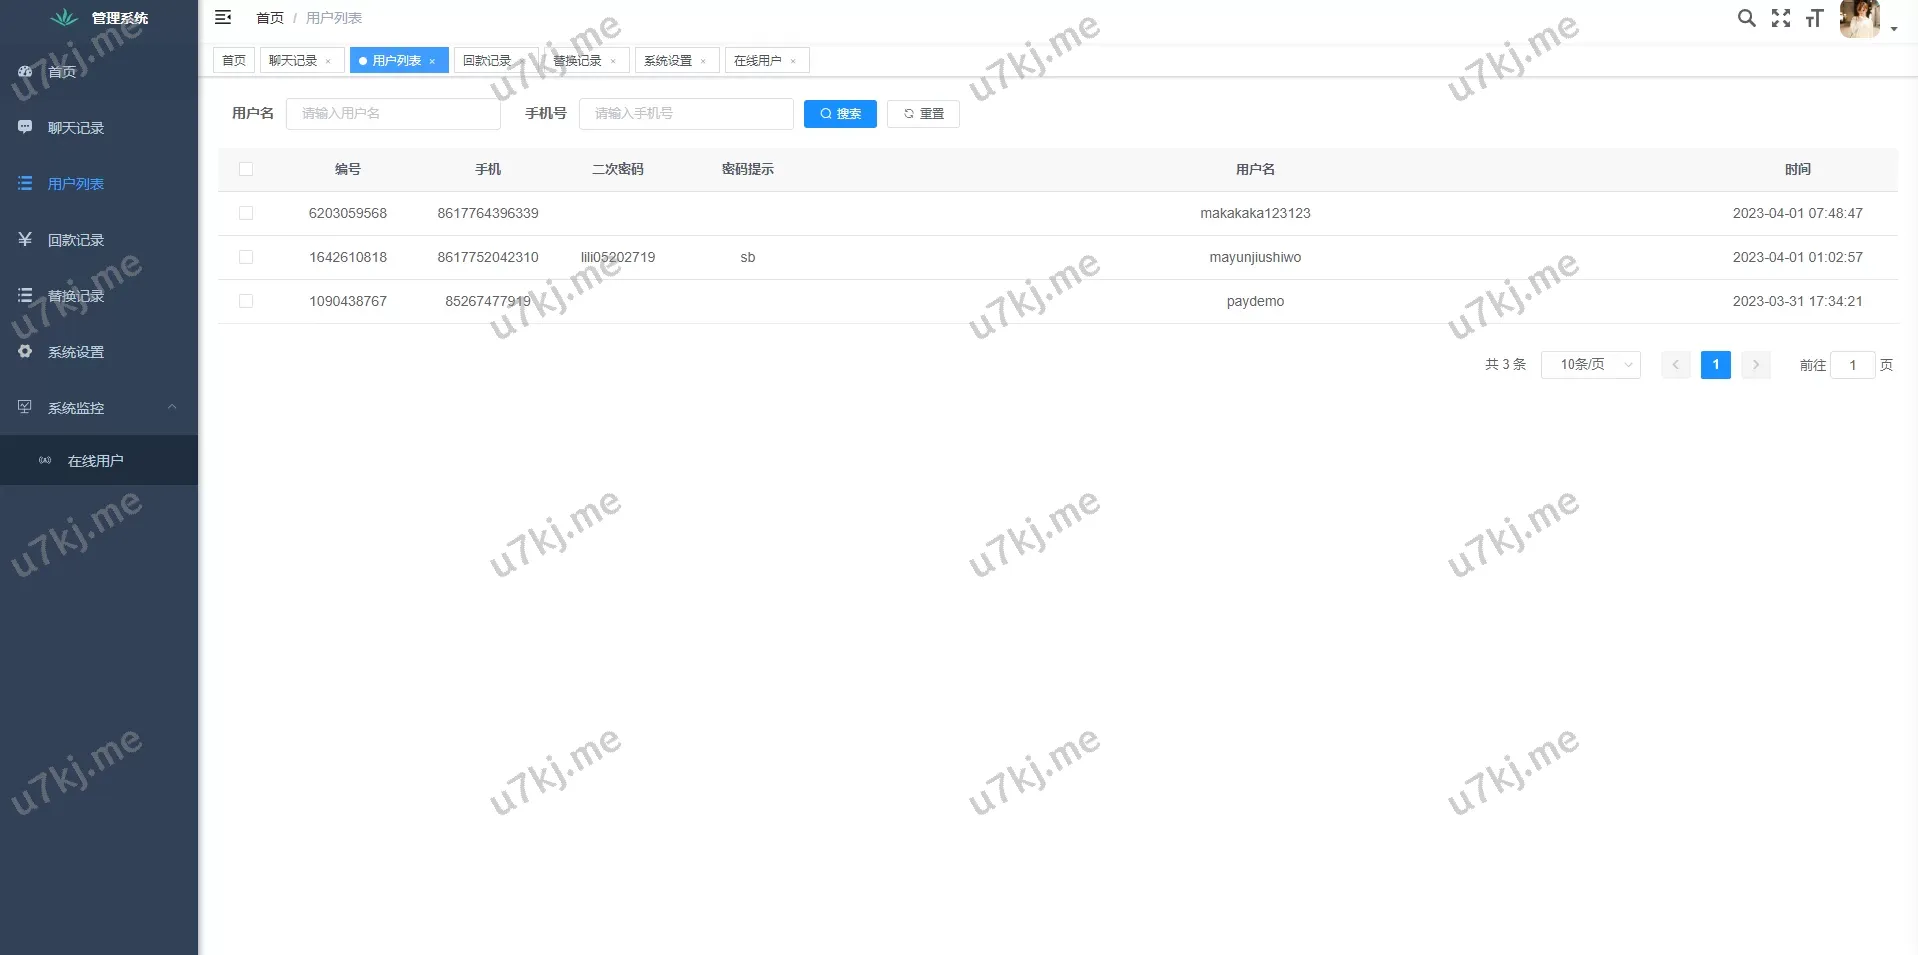
Task: Switch to the 回款记录 tab
Action: coord(487,61)
